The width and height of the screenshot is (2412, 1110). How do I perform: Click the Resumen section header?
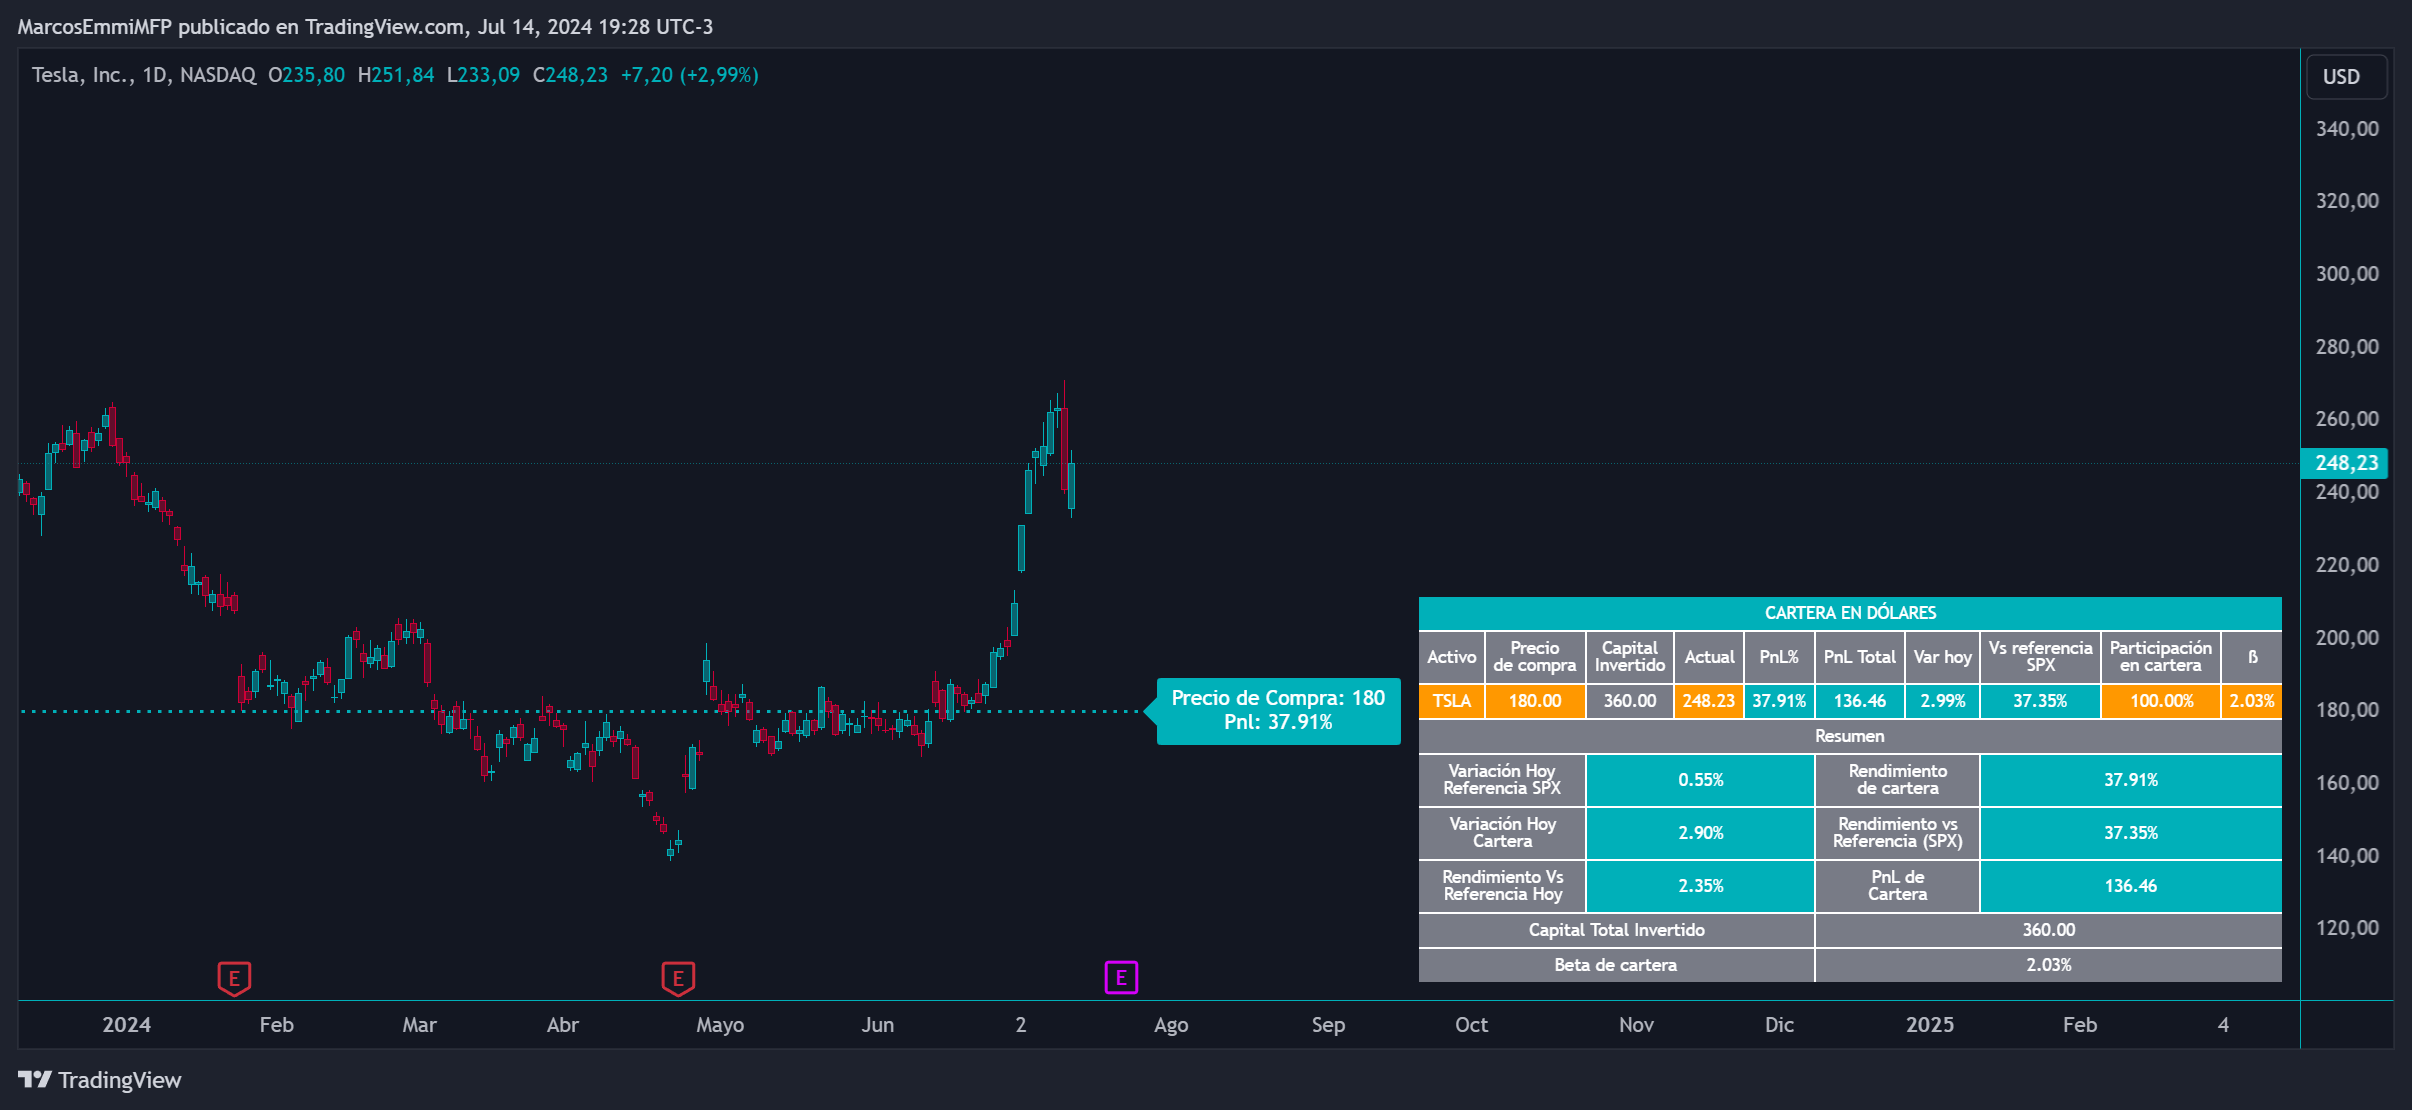pyautogui.click(x=1850, y=736)
